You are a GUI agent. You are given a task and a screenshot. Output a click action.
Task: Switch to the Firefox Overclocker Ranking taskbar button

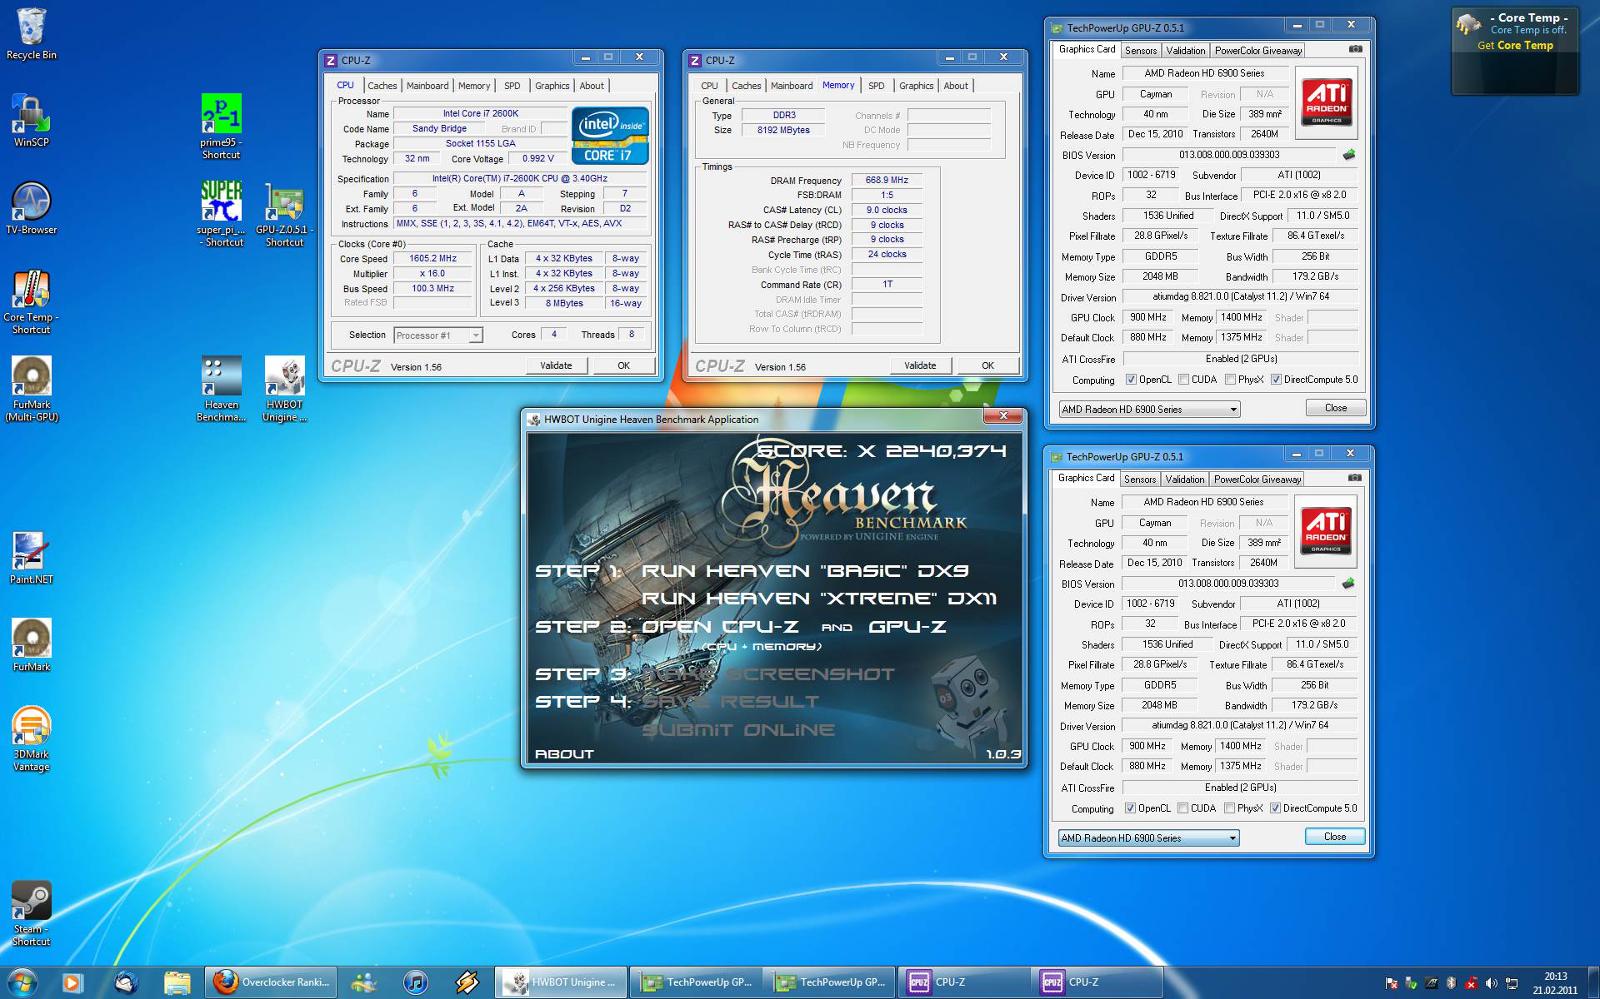(x=271, y=982)
